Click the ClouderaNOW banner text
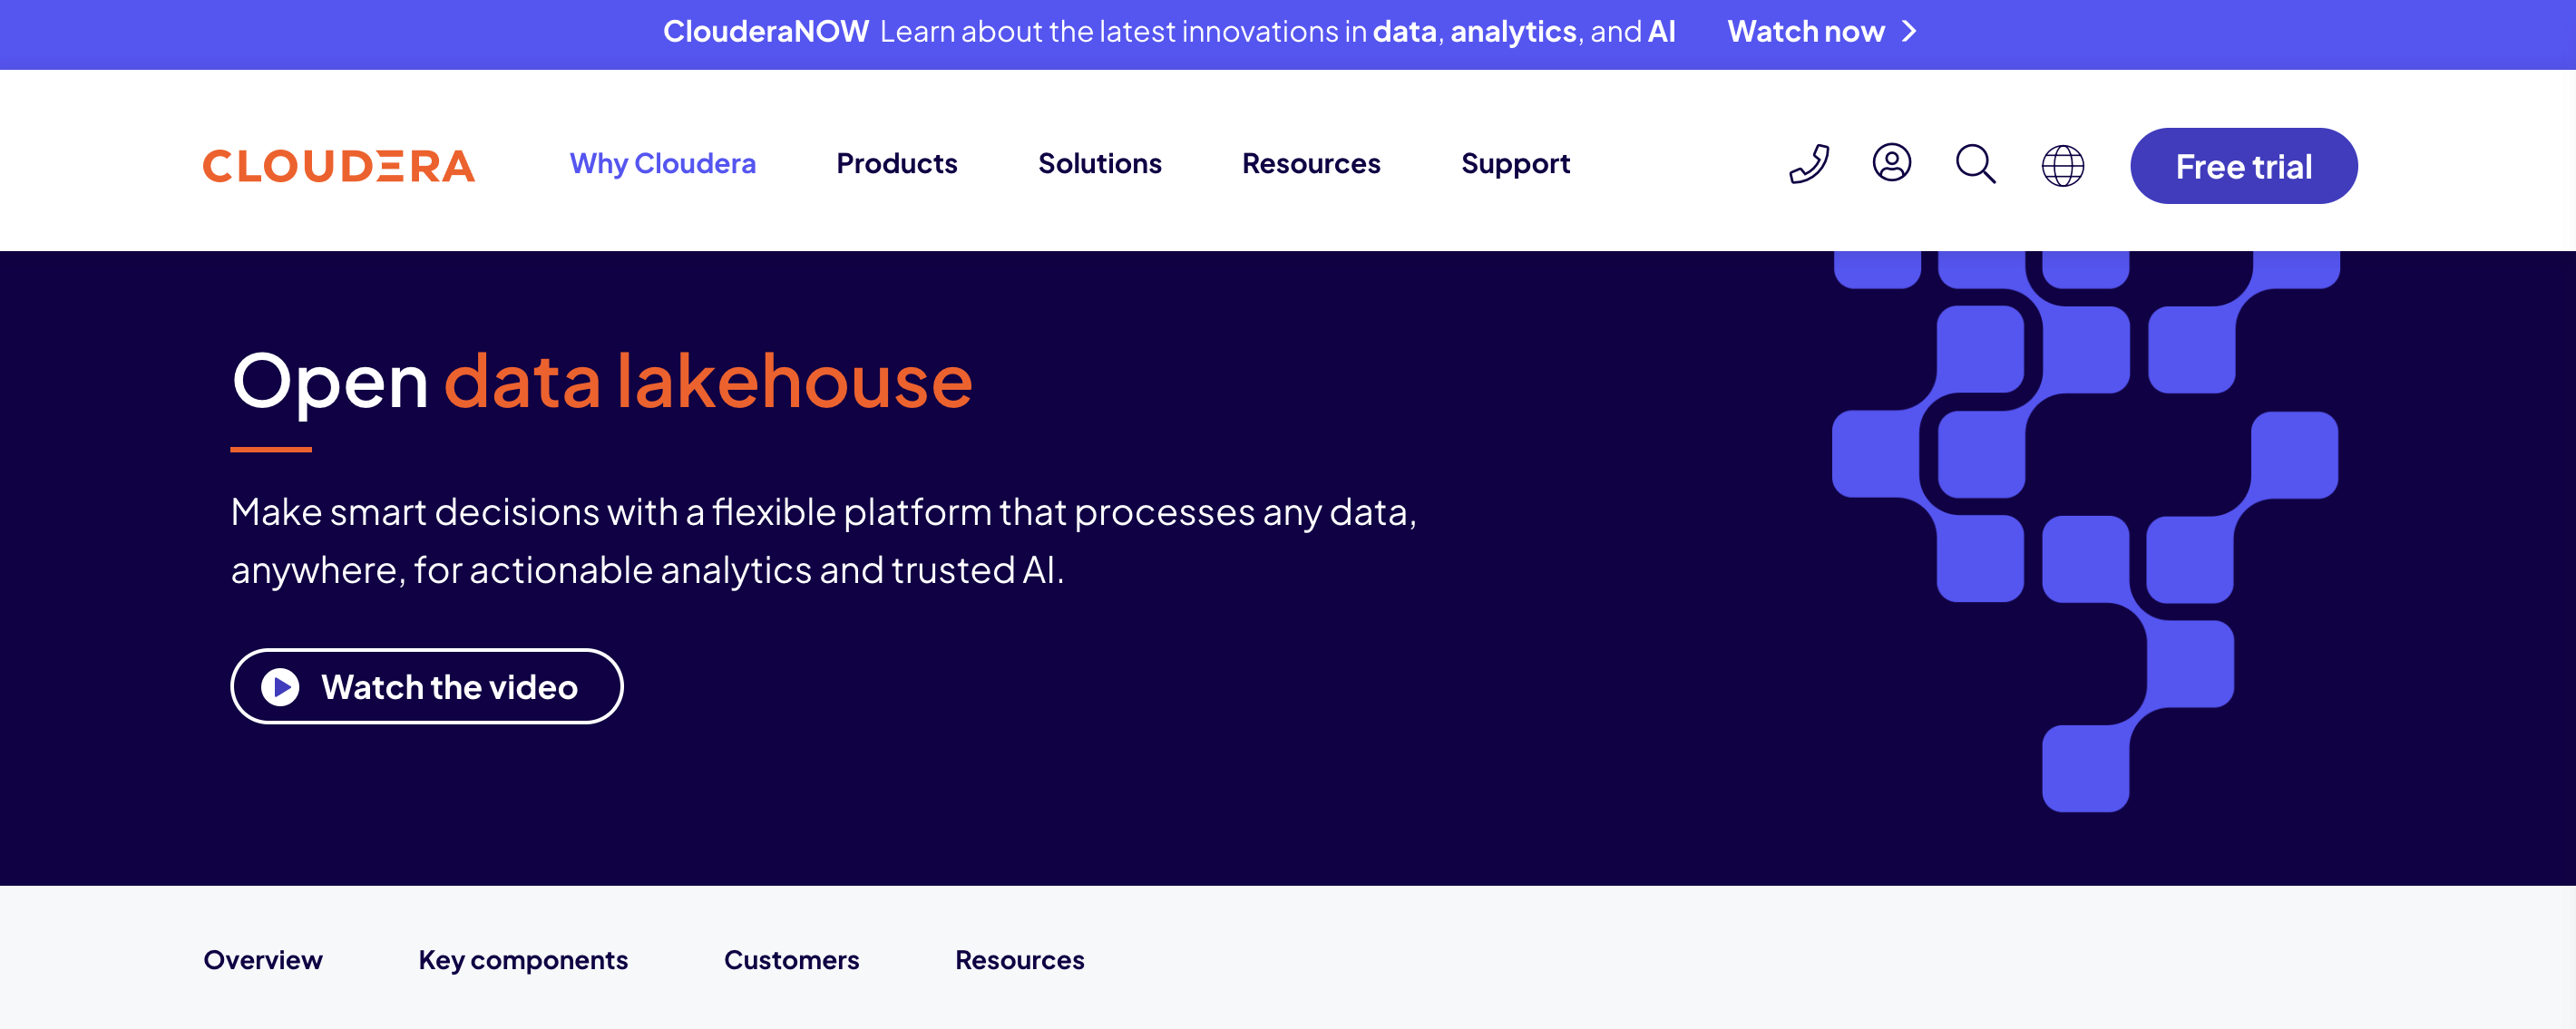This screenshot has width=2576, height=1029. [766, 32]
